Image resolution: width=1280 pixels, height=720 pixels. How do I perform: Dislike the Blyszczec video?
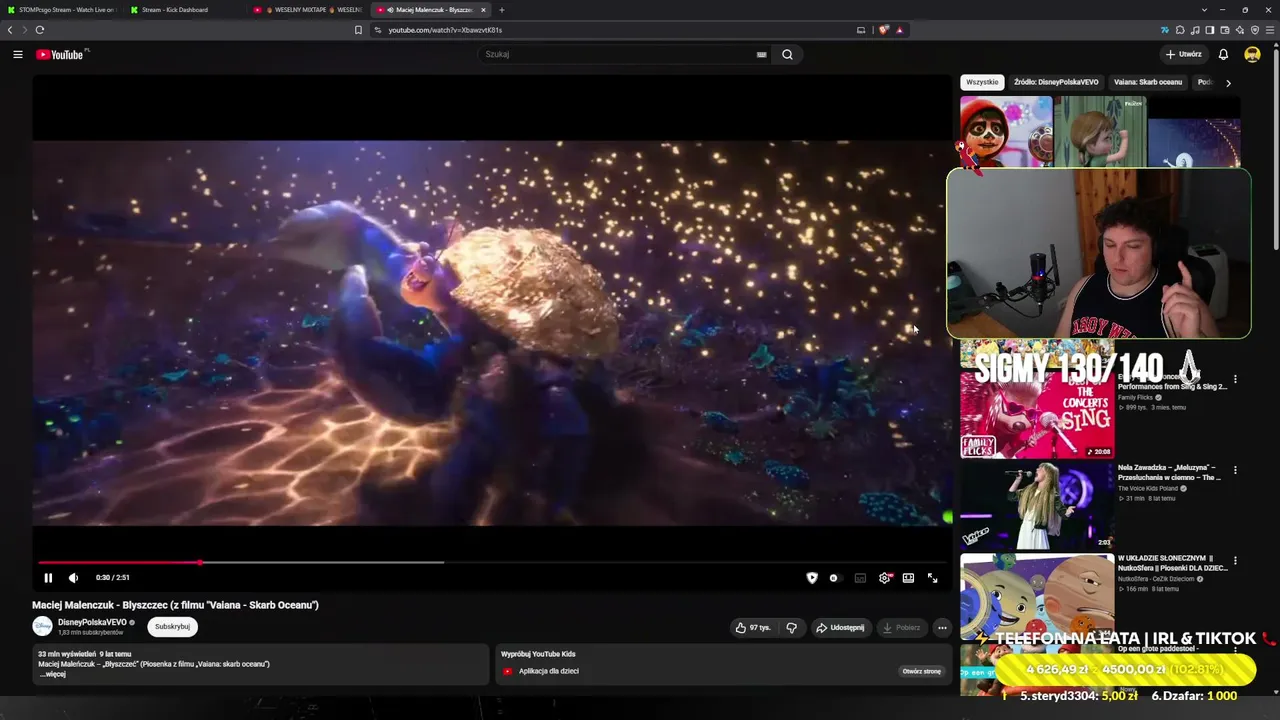point(791,628)
